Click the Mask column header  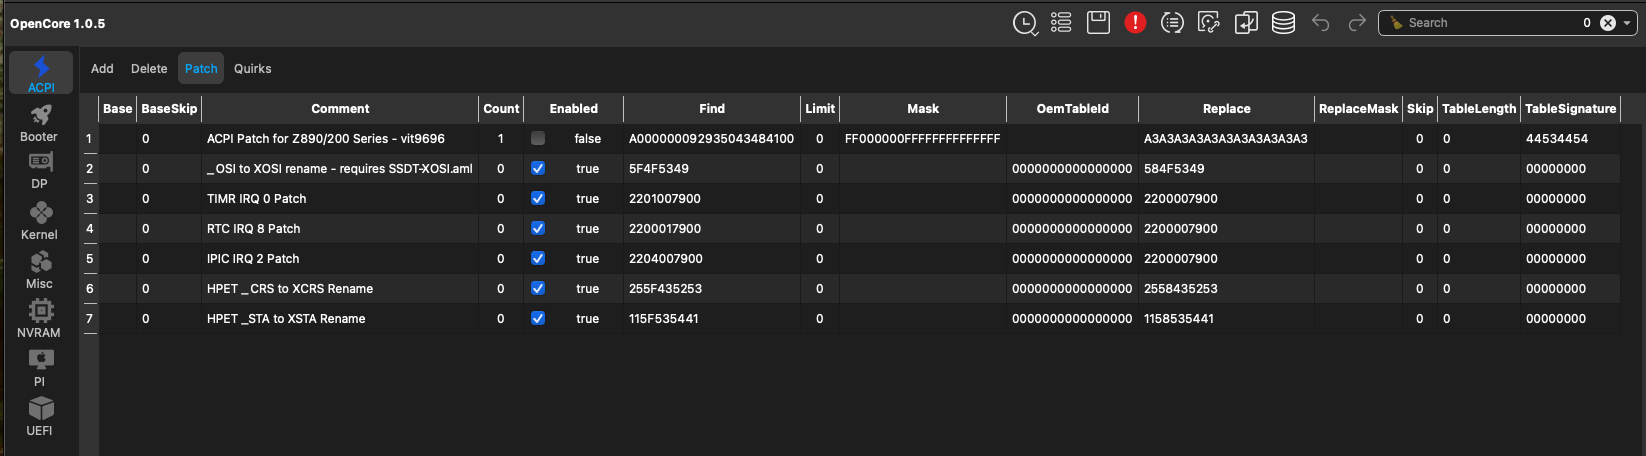tap(923, 109)
